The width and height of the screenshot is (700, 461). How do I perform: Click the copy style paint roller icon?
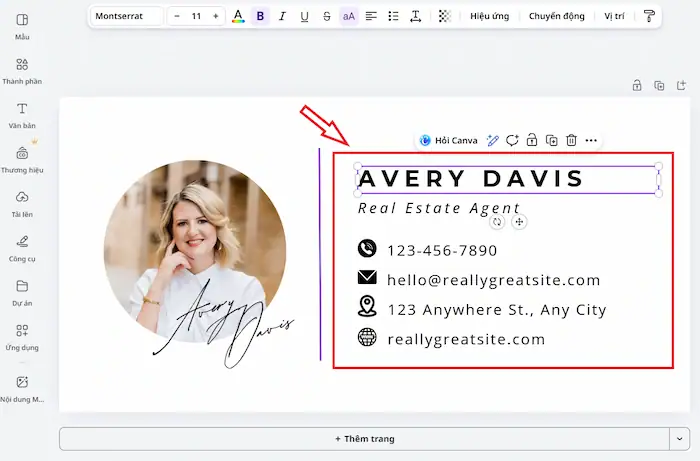[649, 16]
